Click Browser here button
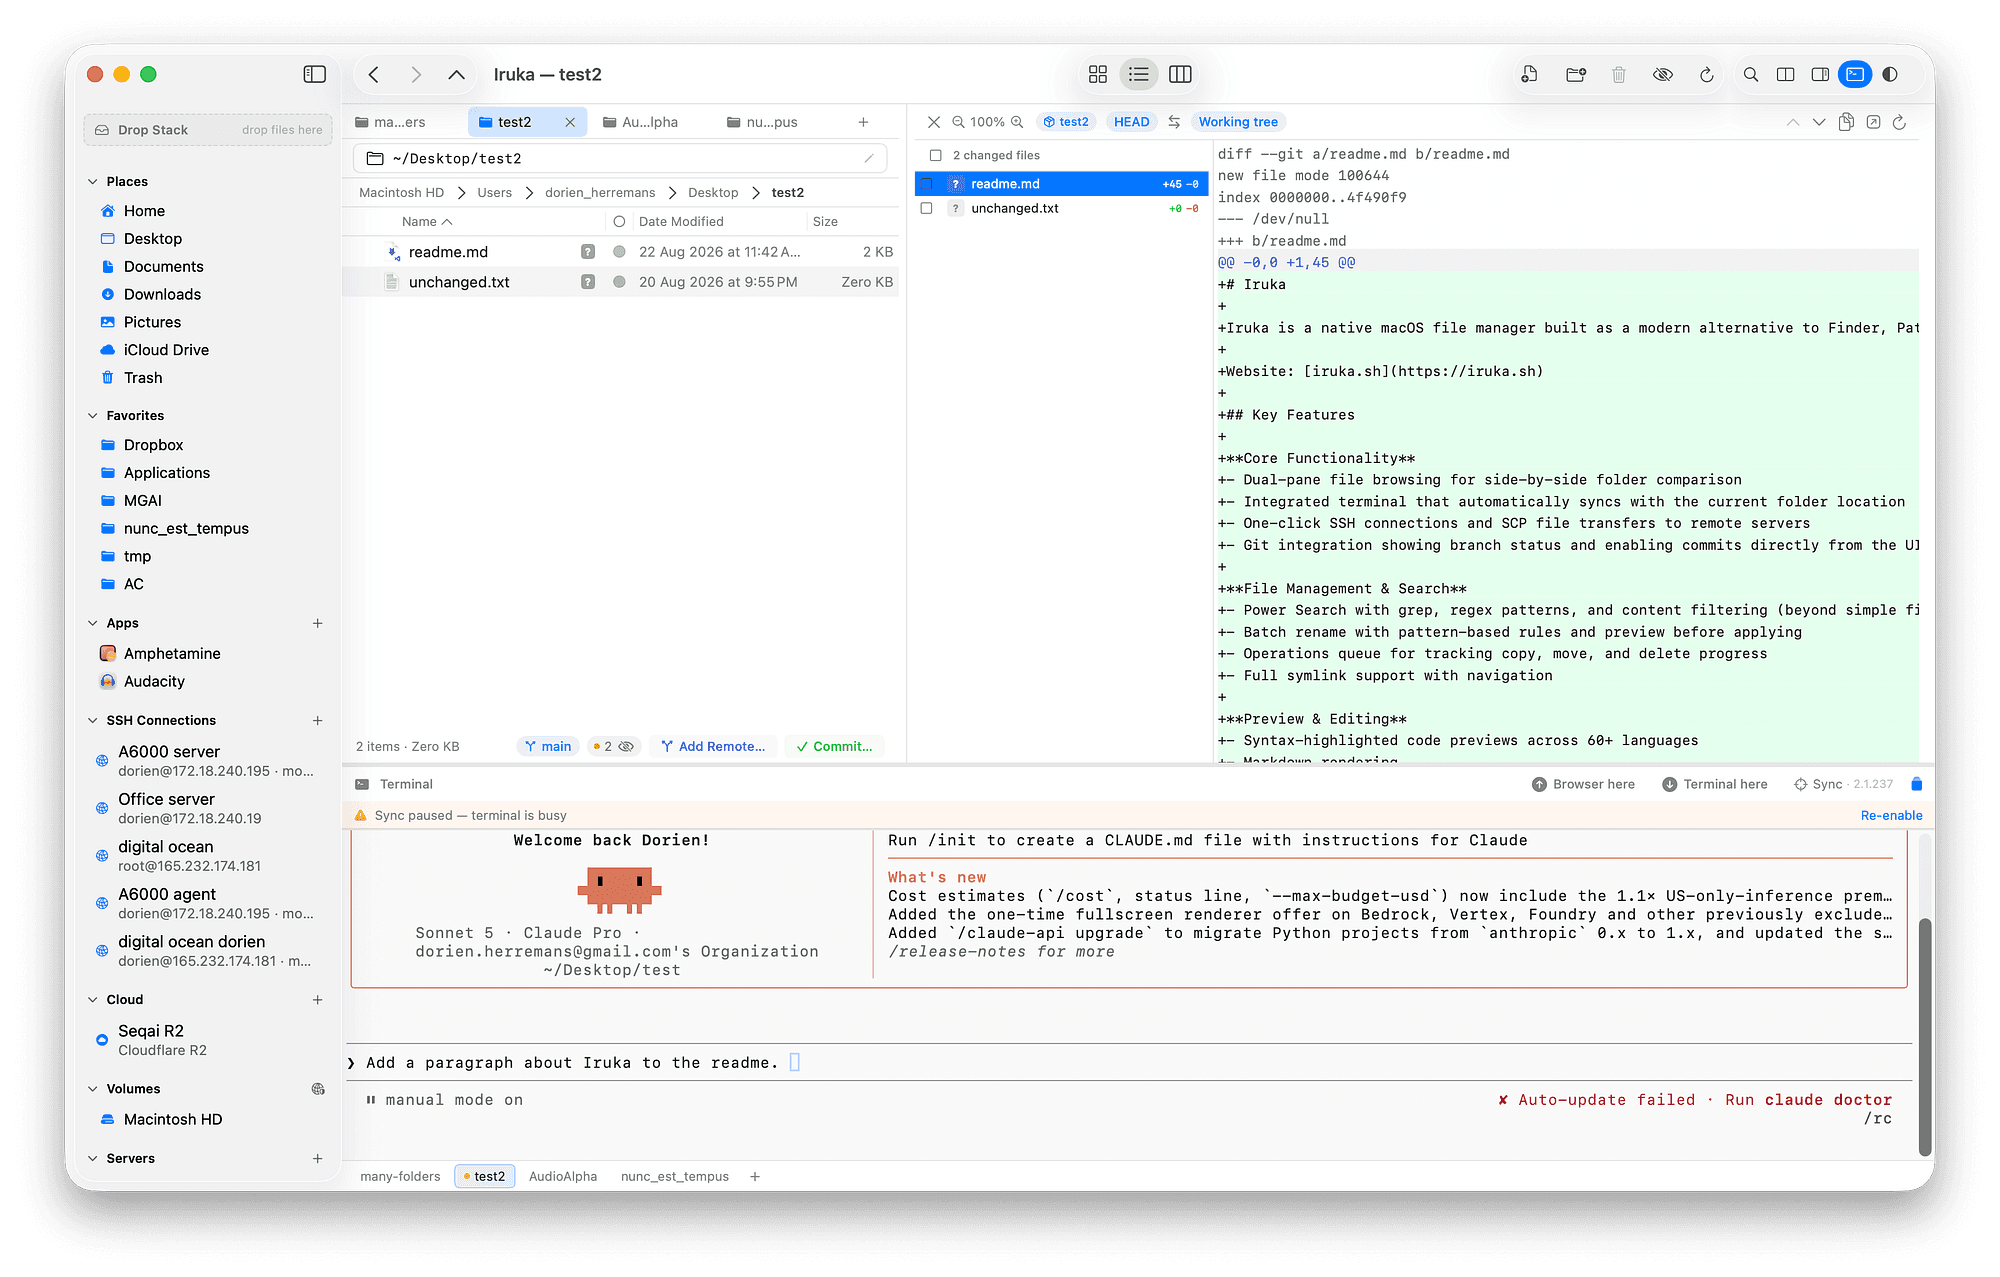Image resolution: width=2000 pixels, height=1277 pixels. tap(1584, 784)
